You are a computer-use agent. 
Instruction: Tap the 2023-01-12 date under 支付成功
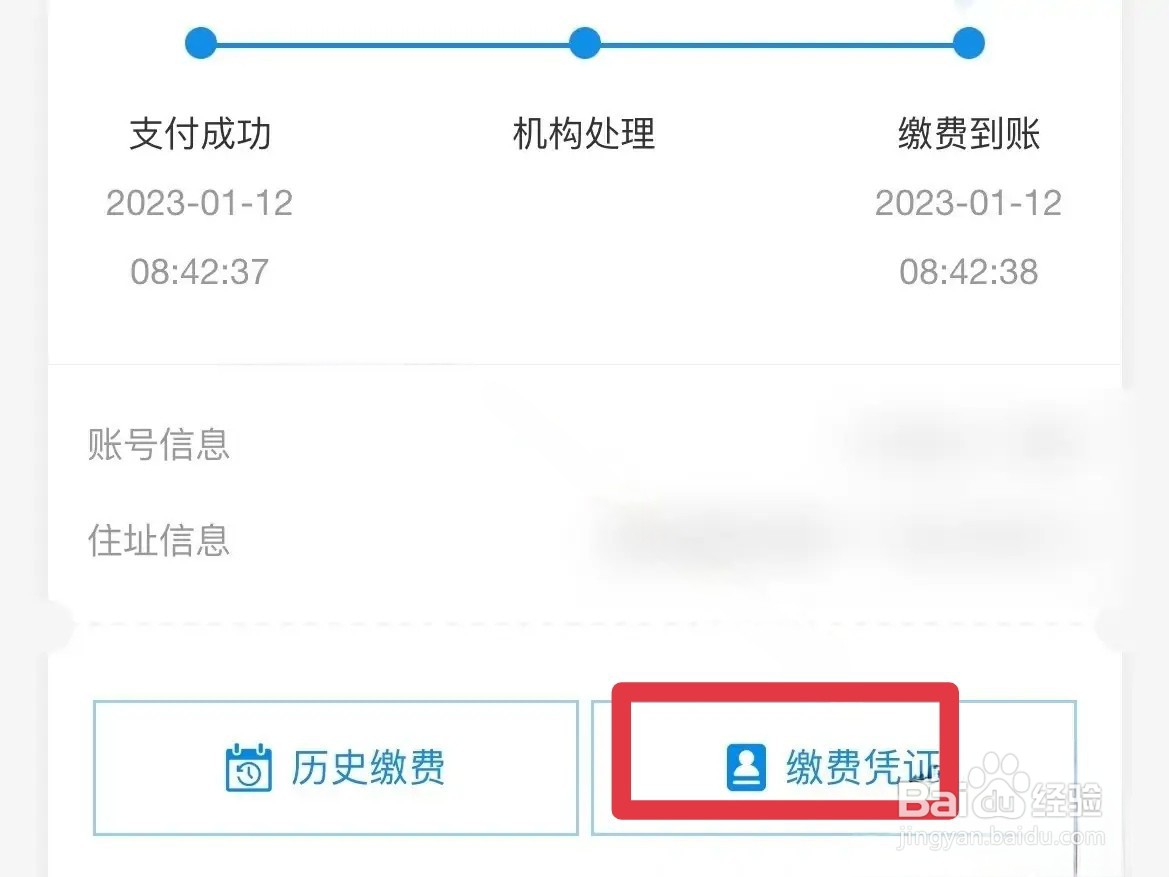click(x=200, y=203)
